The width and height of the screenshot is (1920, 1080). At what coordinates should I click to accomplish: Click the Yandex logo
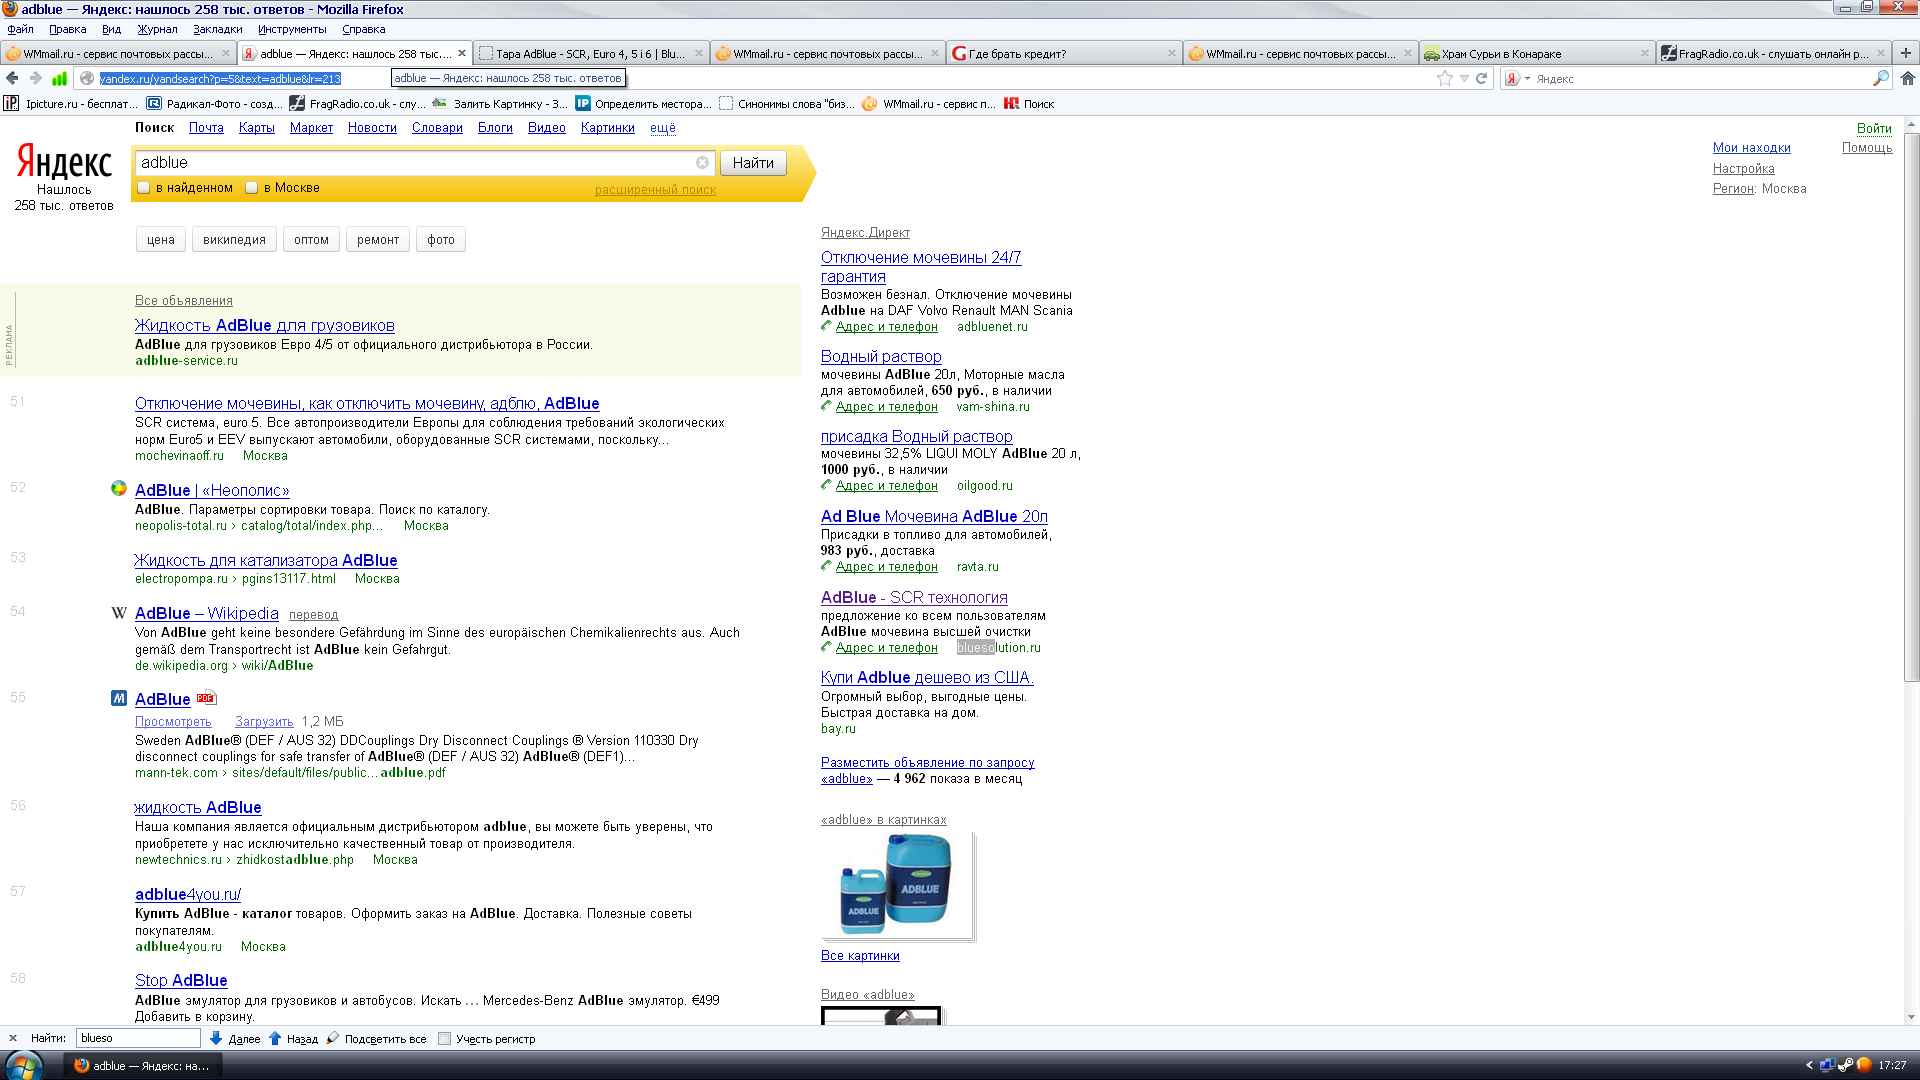pyautogui.click(x=64, y=163)
